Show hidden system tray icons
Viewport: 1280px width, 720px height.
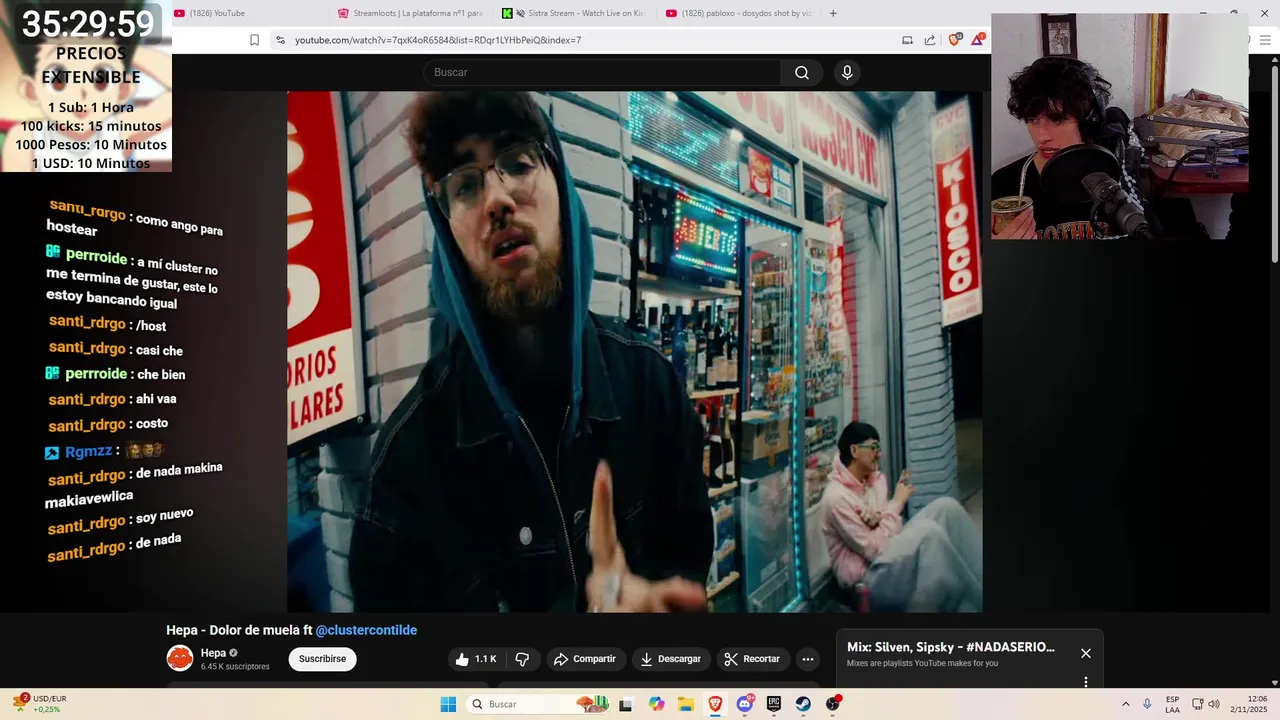1125,704
